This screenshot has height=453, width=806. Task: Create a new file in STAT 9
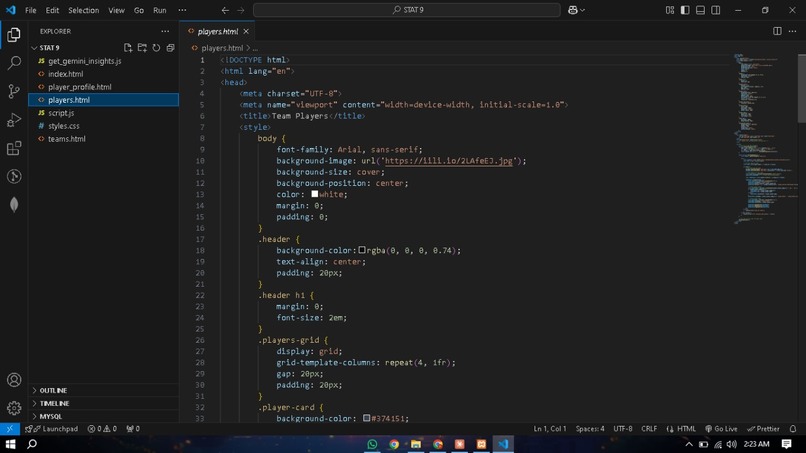click(x=128, y=48)
